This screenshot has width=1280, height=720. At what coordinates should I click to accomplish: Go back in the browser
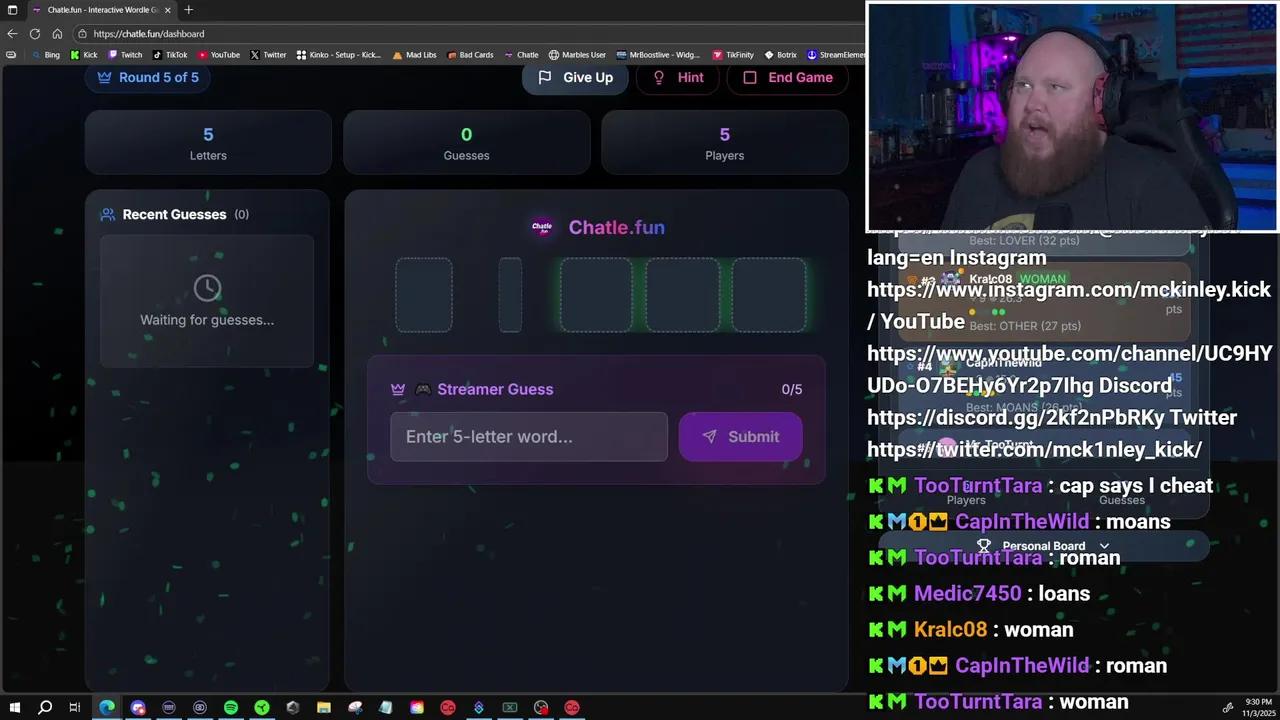pos(12,33)
